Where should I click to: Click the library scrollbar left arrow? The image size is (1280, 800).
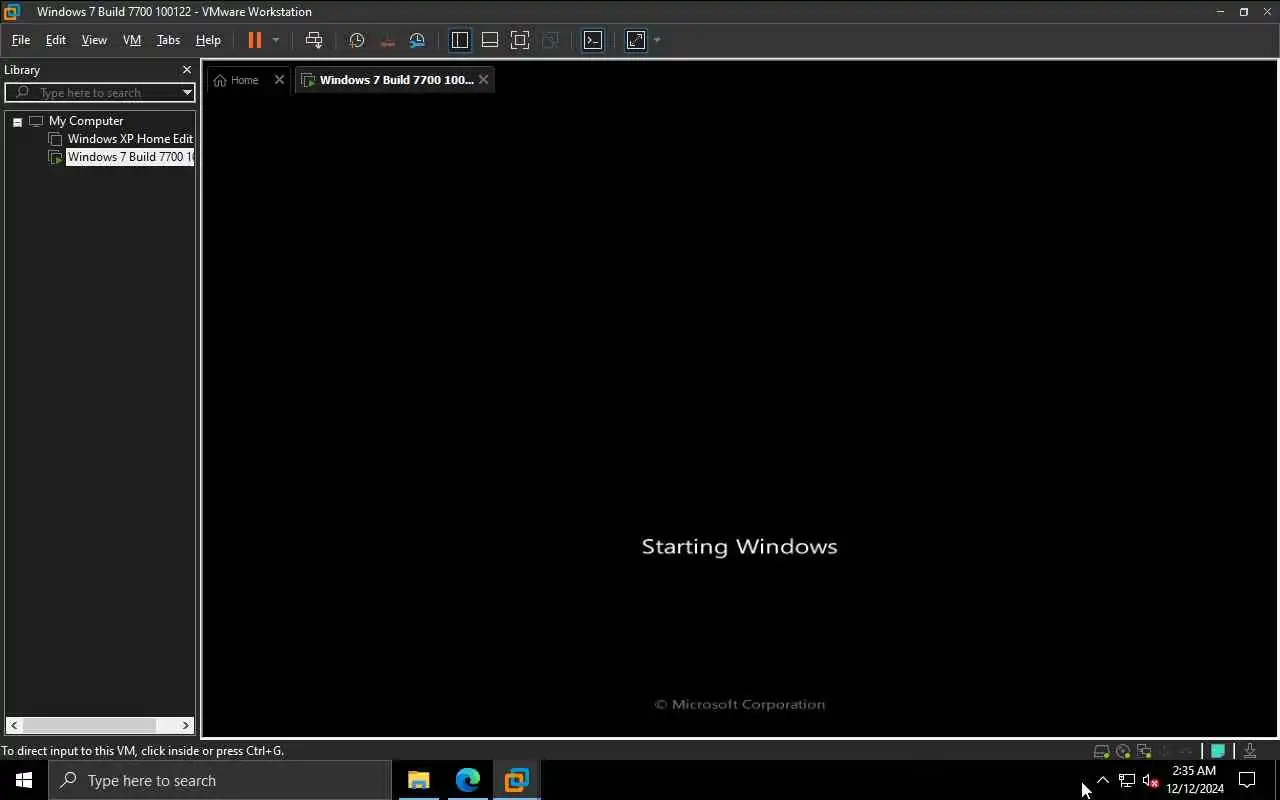(13, 725)
